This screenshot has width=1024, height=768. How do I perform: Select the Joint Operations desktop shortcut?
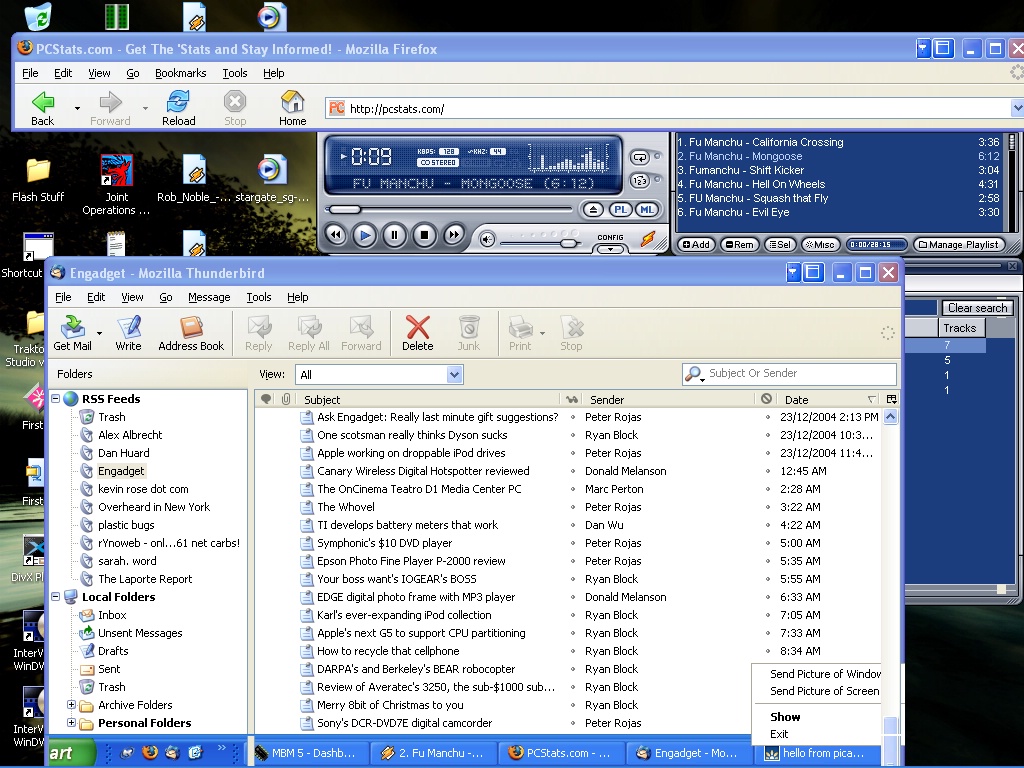[x=117, y=185]
